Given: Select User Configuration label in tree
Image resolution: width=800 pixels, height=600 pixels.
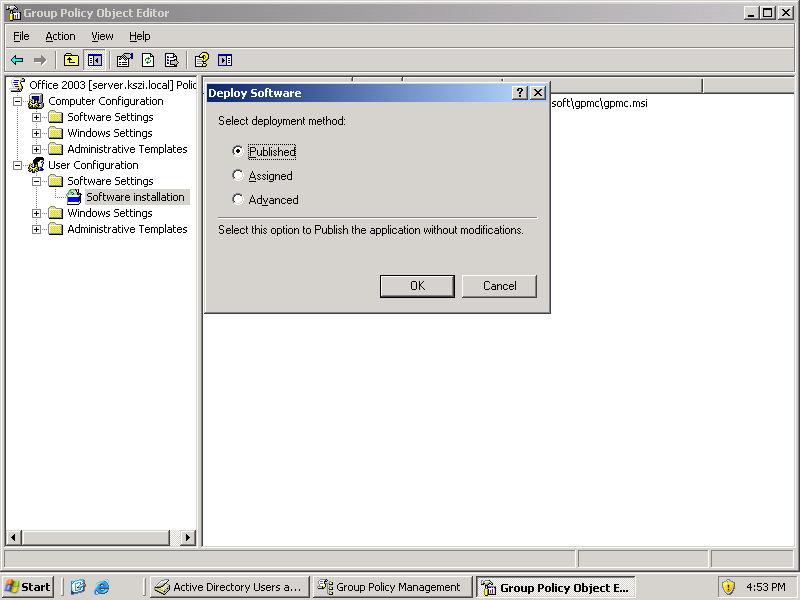Looking at the screenshot, I should click(x=93, y=165).
